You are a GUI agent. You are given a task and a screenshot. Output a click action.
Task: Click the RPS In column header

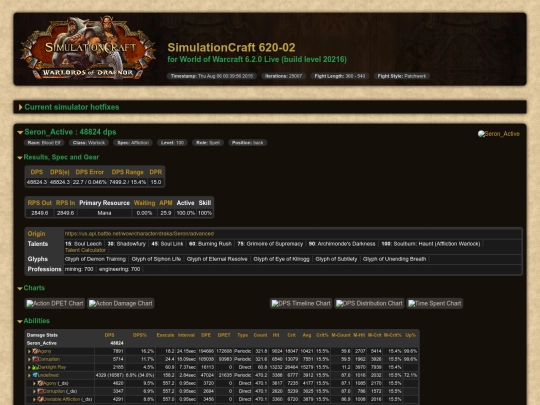[x=65, y=203]
